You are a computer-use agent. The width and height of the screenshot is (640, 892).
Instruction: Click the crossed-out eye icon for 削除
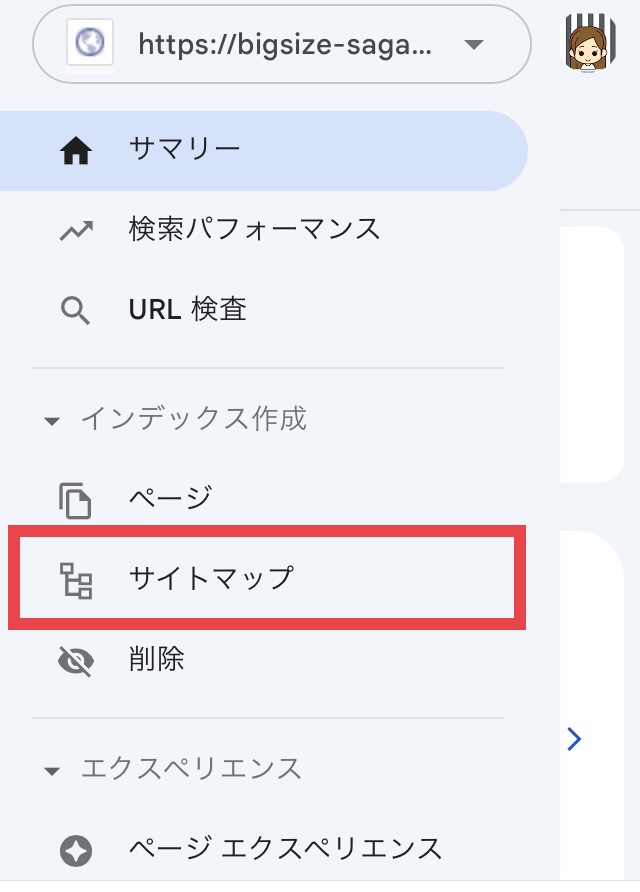76,661
